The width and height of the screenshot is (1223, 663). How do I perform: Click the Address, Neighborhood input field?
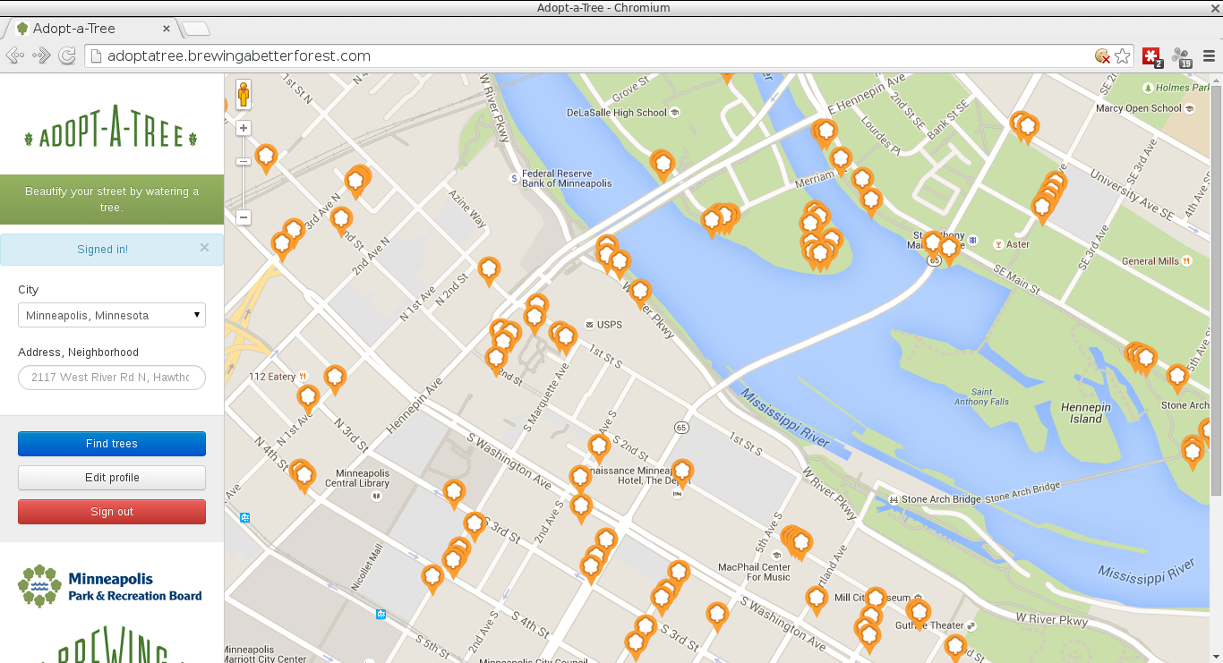112,377
